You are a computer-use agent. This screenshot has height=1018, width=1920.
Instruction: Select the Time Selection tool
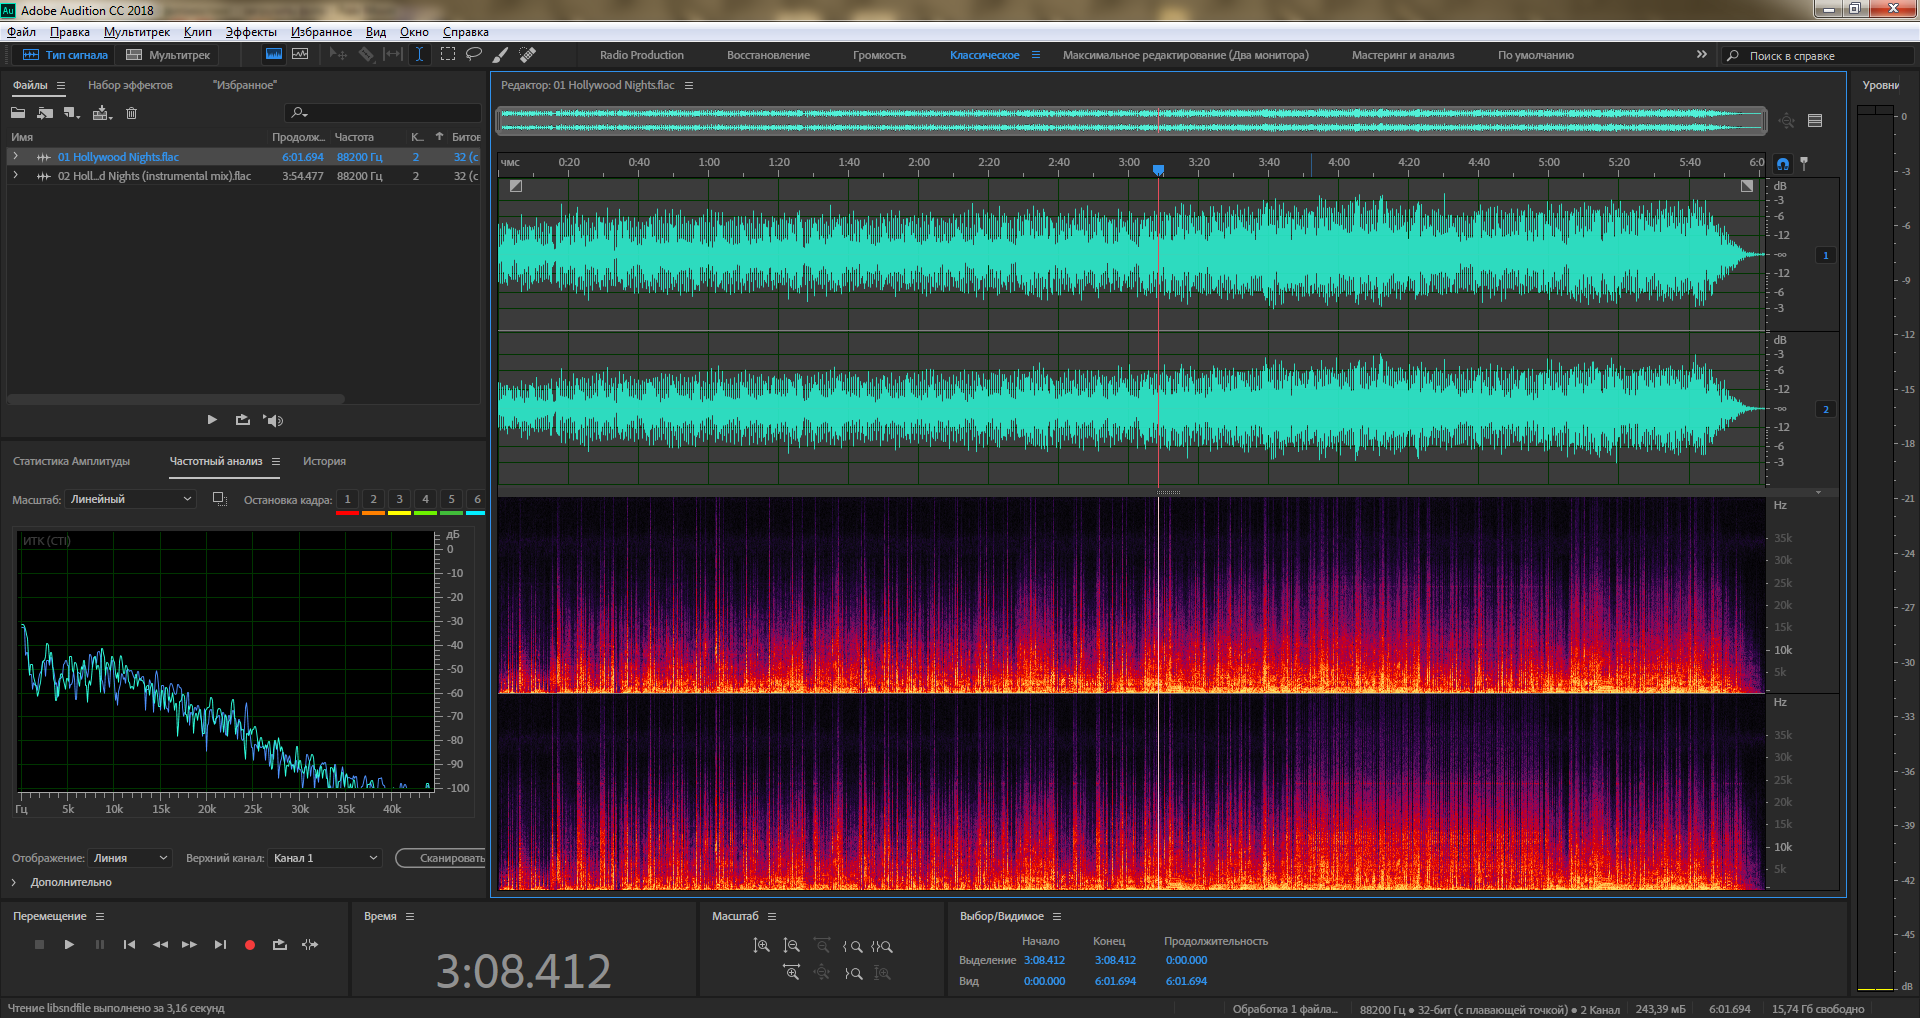pyautogui.click(x=420, y=55)
